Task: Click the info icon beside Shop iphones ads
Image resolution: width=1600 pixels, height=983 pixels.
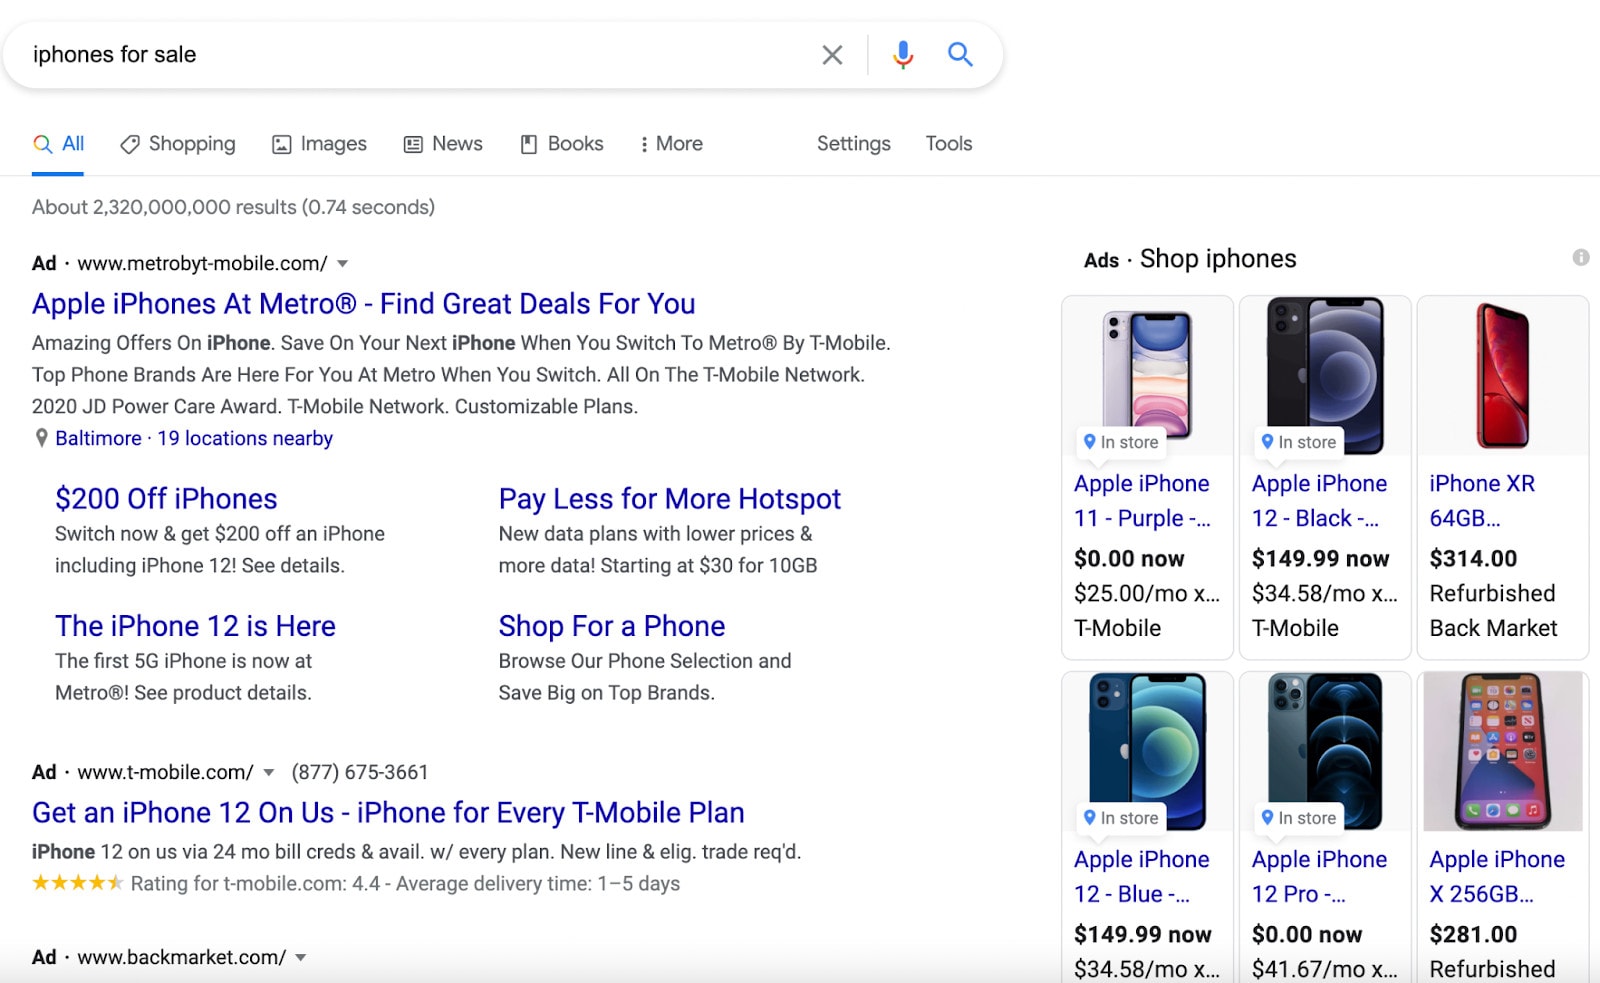Action: tap(1581, 257)
